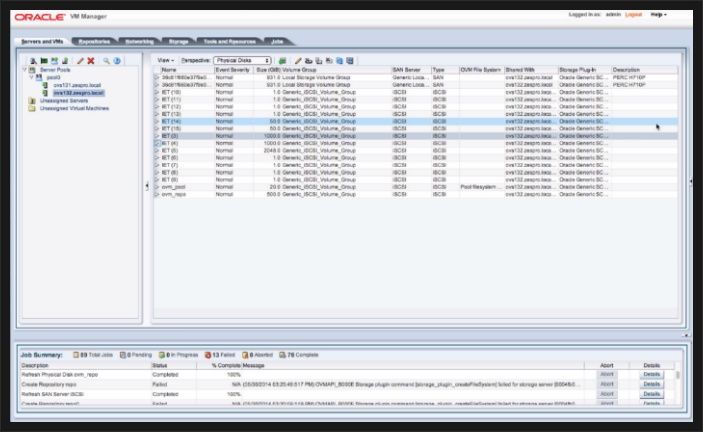This screenshot has height=432, width=703.
Task: Click the Logout link
Action: pos(633,15)
